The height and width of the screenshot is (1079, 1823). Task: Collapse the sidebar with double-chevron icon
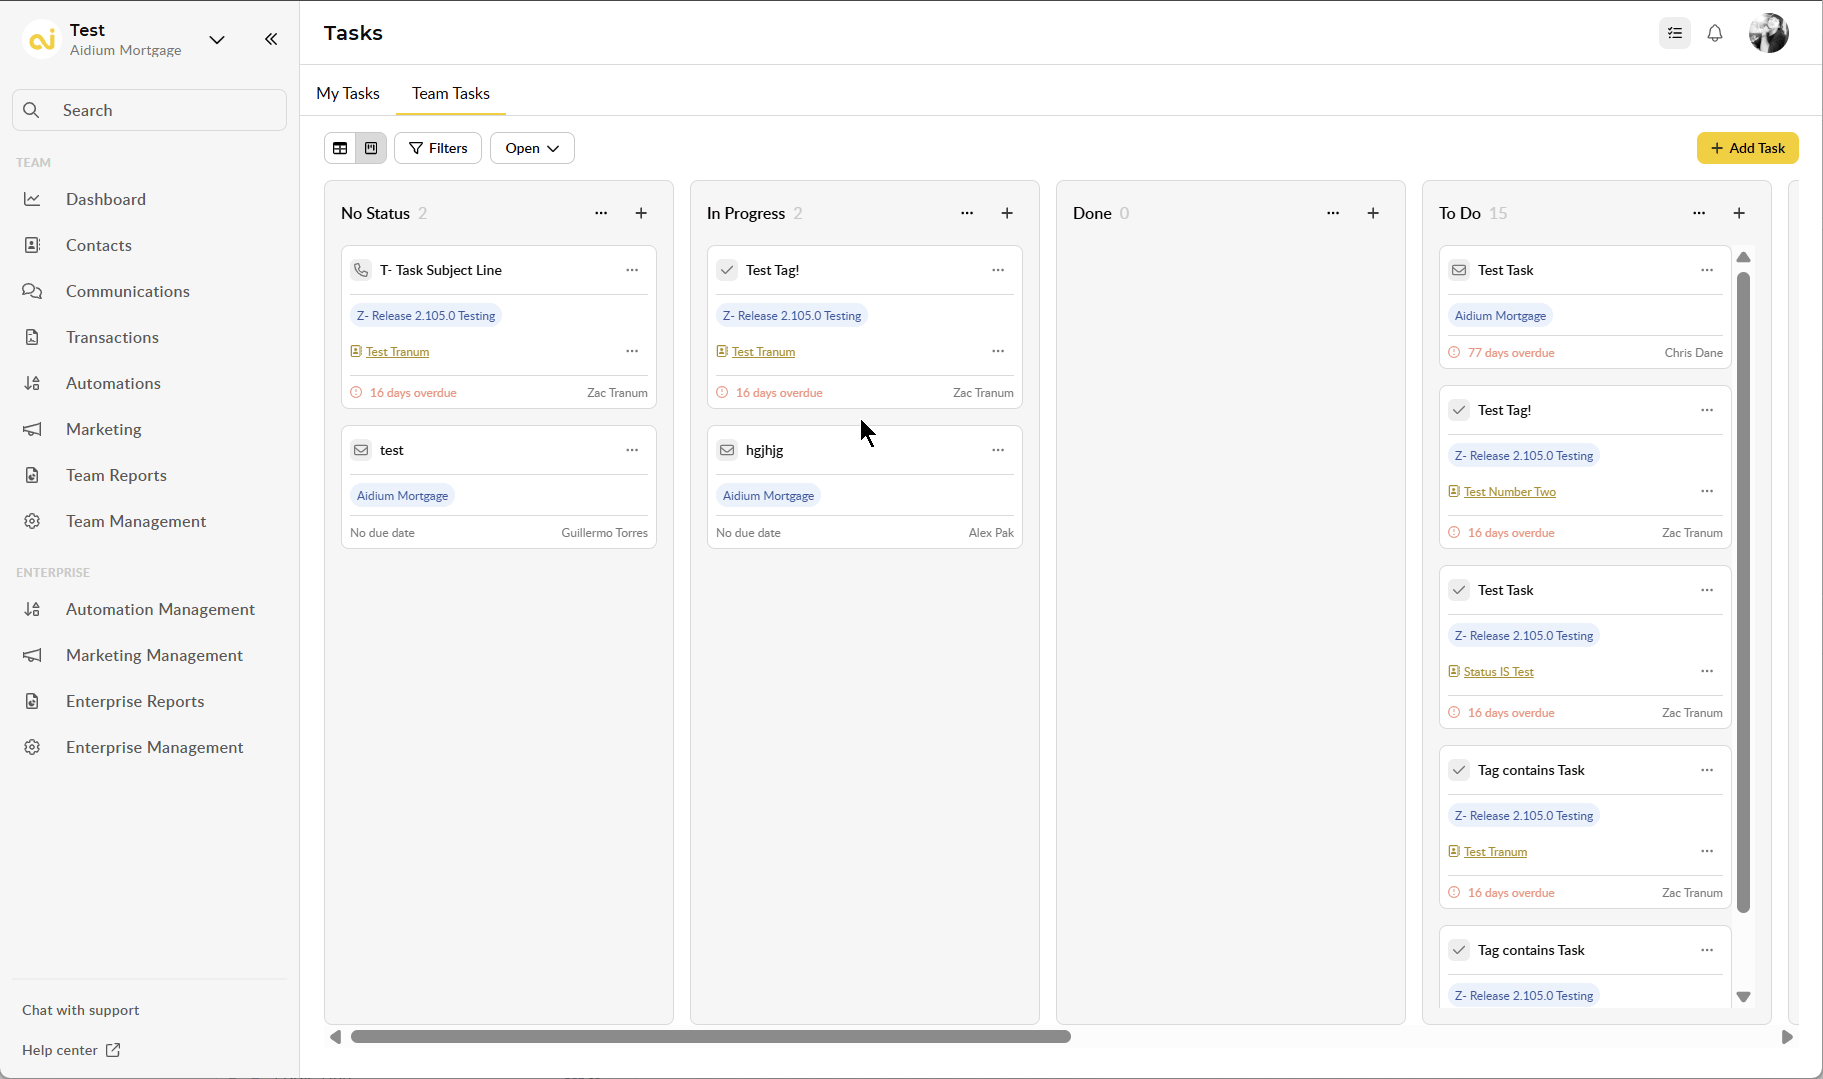click(271, 39)
